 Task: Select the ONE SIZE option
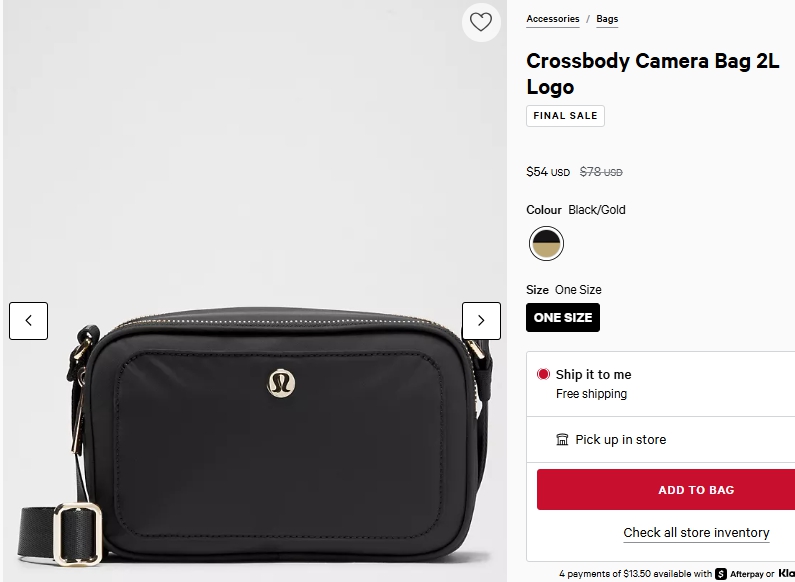click(x=563, y=318)
